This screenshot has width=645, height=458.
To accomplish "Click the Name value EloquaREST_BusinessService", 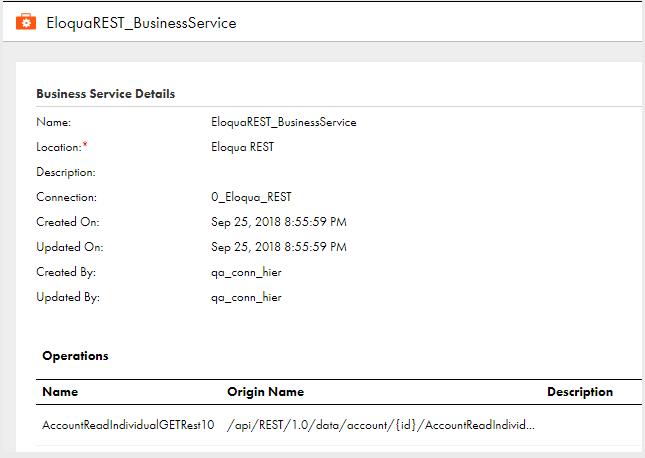I will [284, 122].
